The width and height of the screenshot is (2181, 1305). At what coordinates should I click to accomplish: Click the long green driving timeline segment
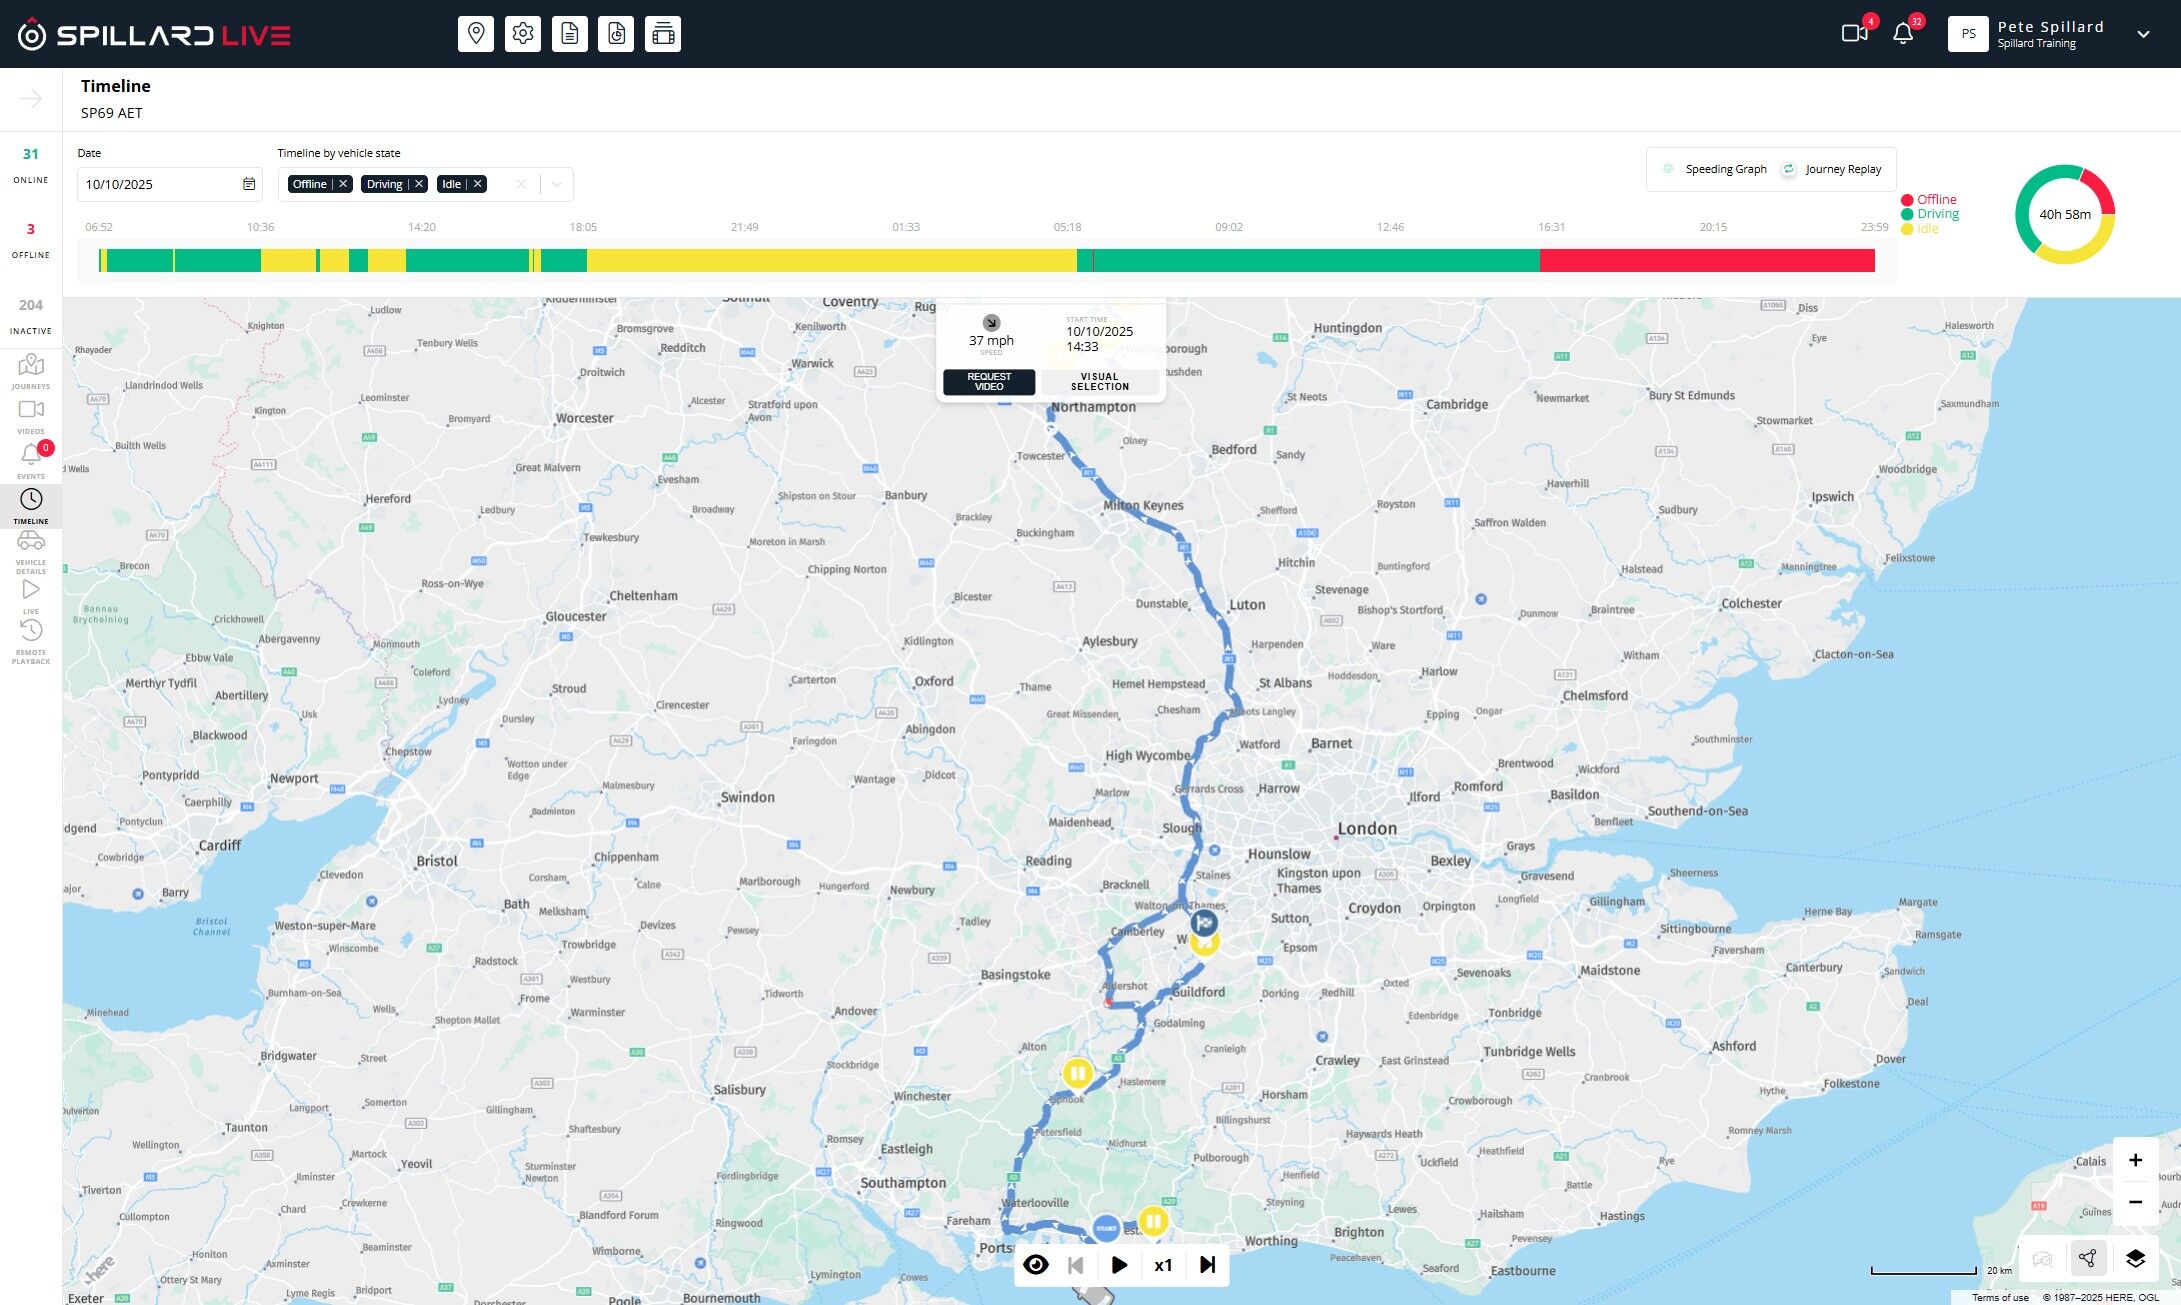pos(1316,261)
